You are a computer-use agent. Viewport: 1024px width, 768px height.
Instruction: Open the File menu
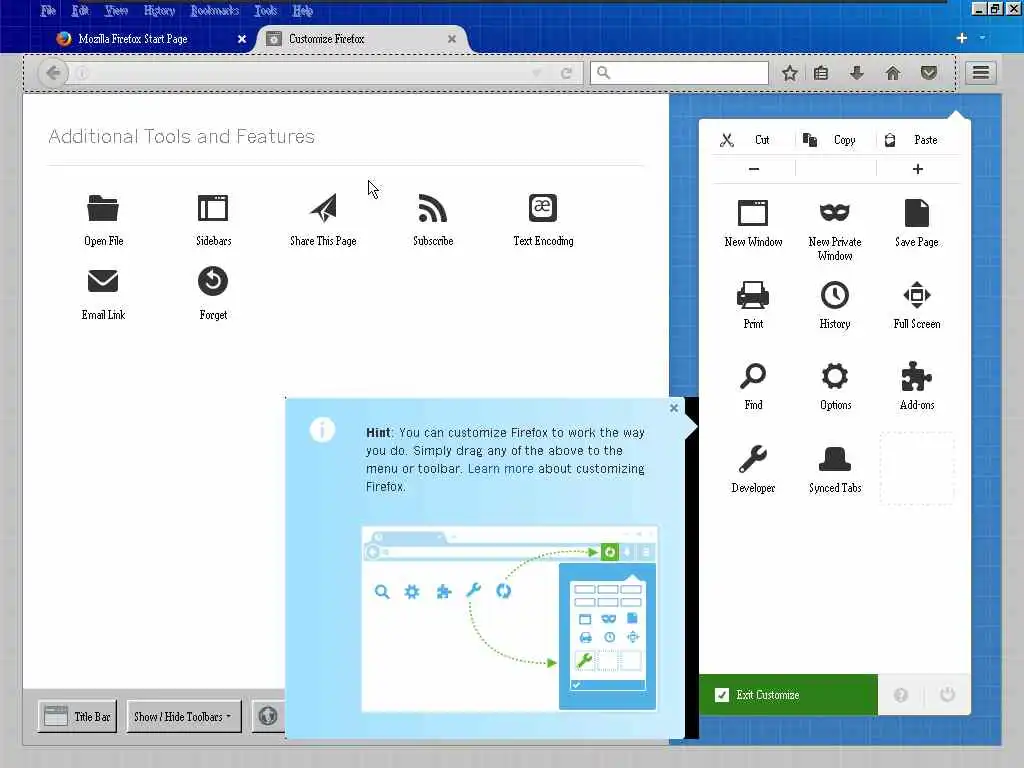(48, 10)
